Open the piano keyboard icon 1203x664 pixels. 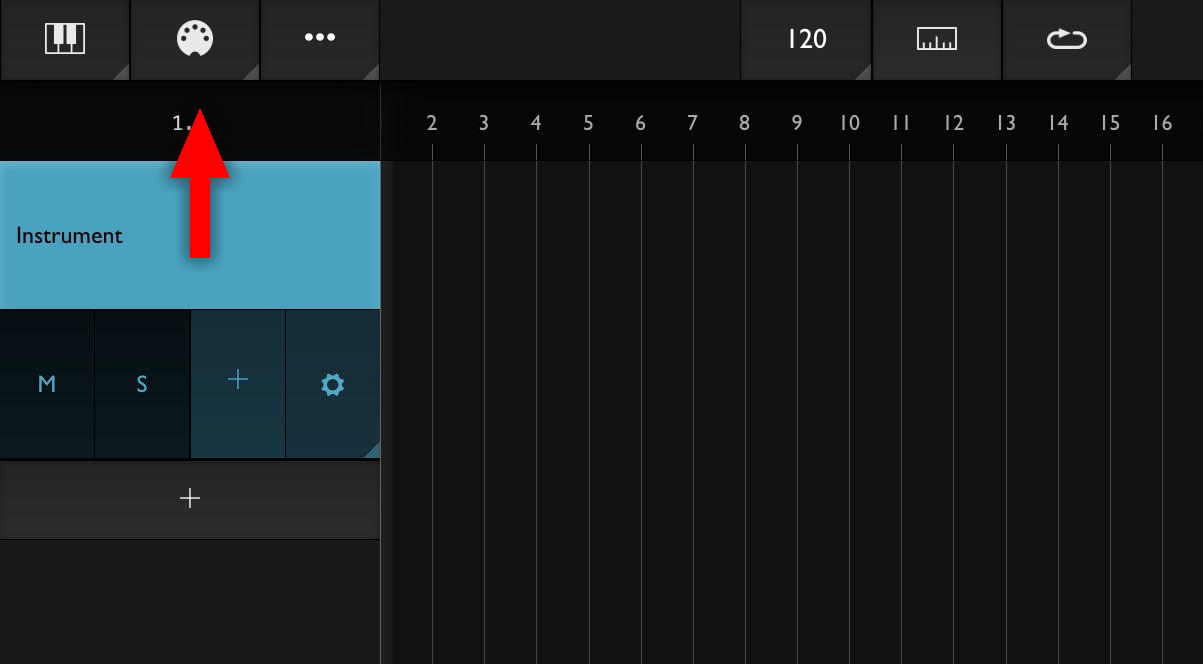click(65, 39)
